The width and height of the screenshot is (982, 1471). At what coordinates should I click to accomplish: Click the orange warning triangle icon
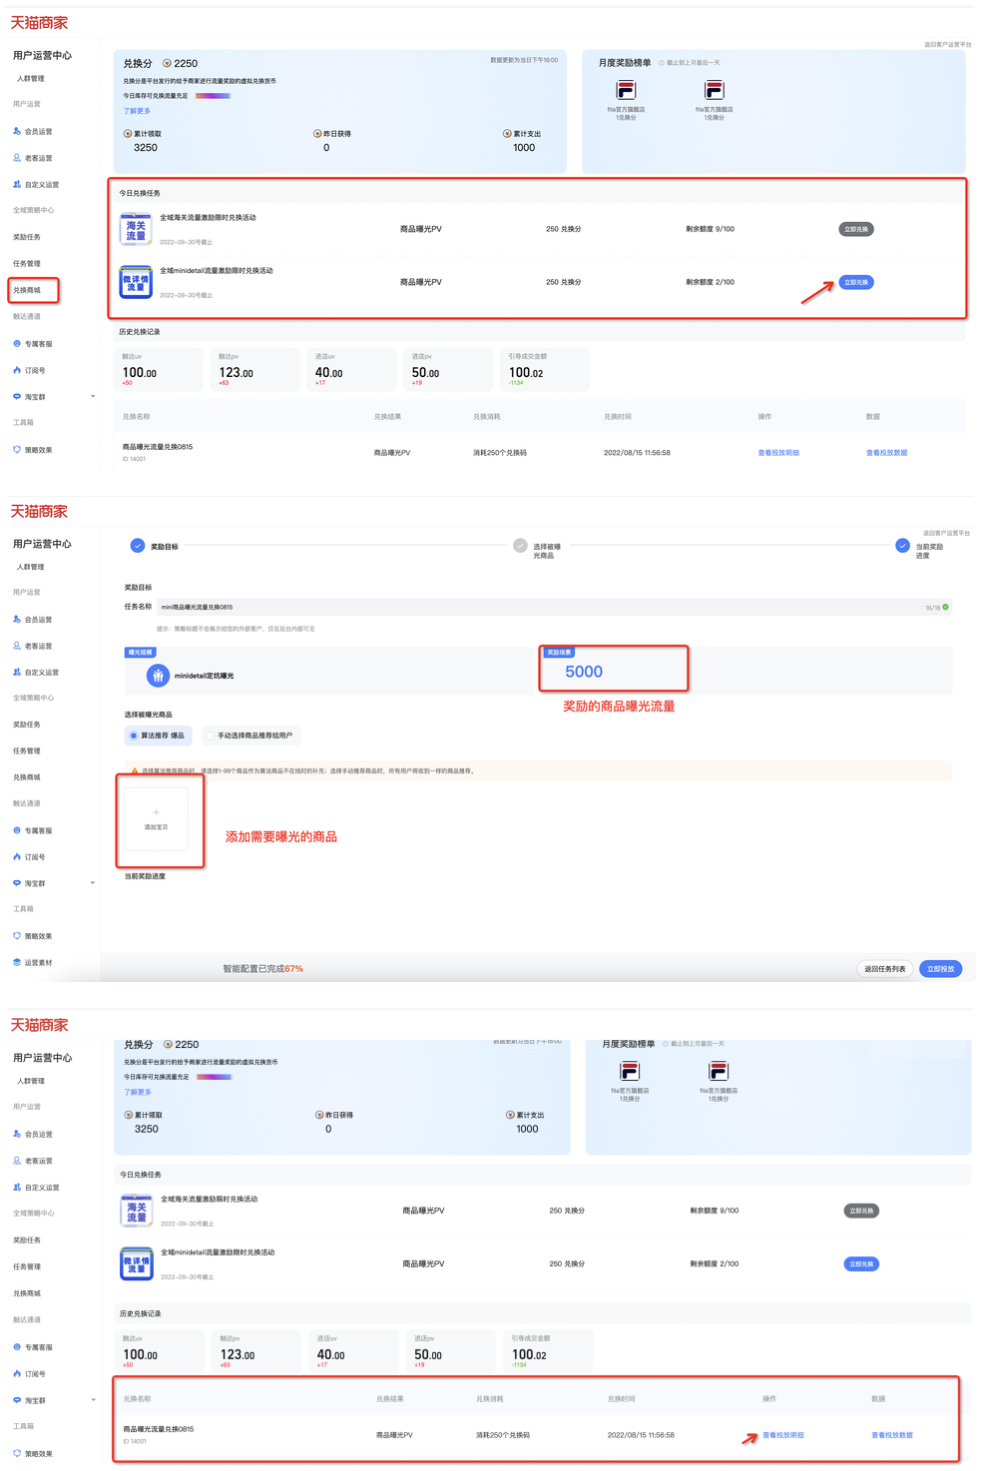(135, 771)
